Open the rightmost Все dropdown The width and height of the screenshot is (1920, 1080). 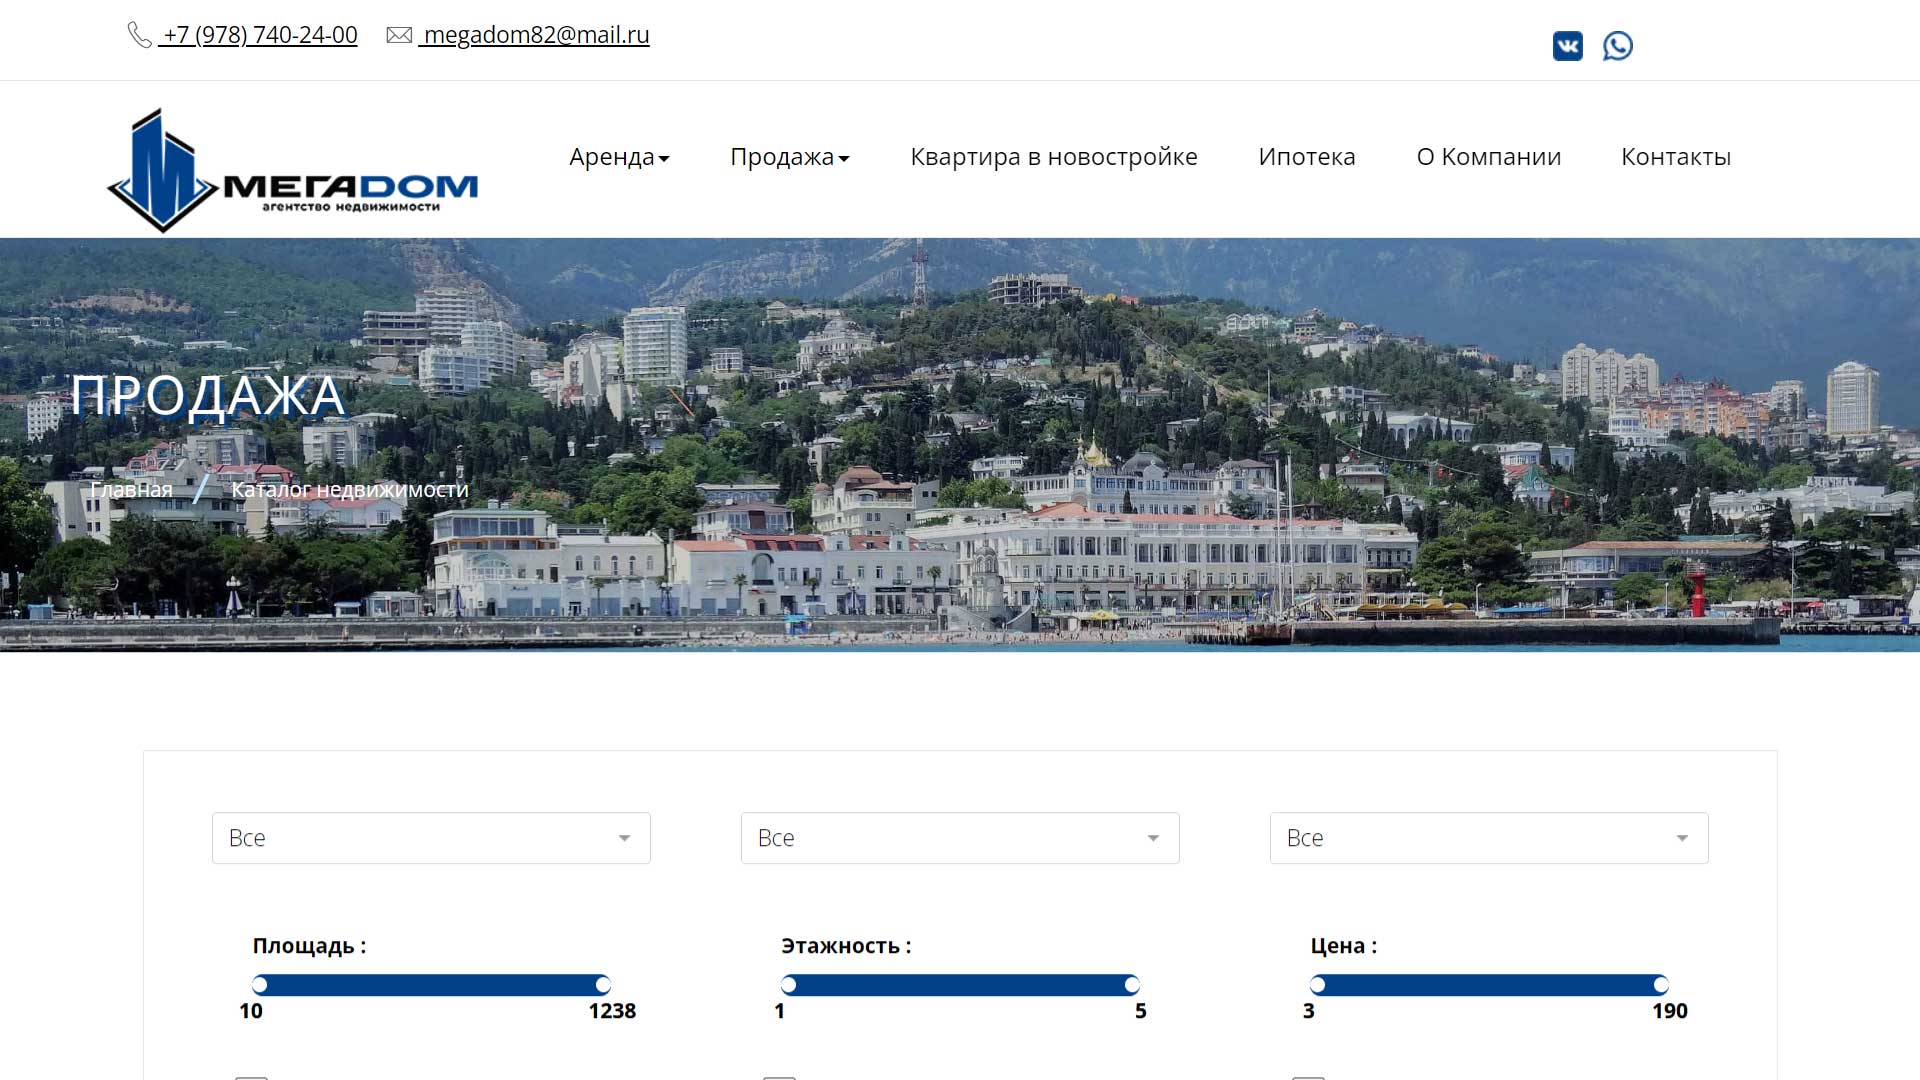click(1488, 838)
